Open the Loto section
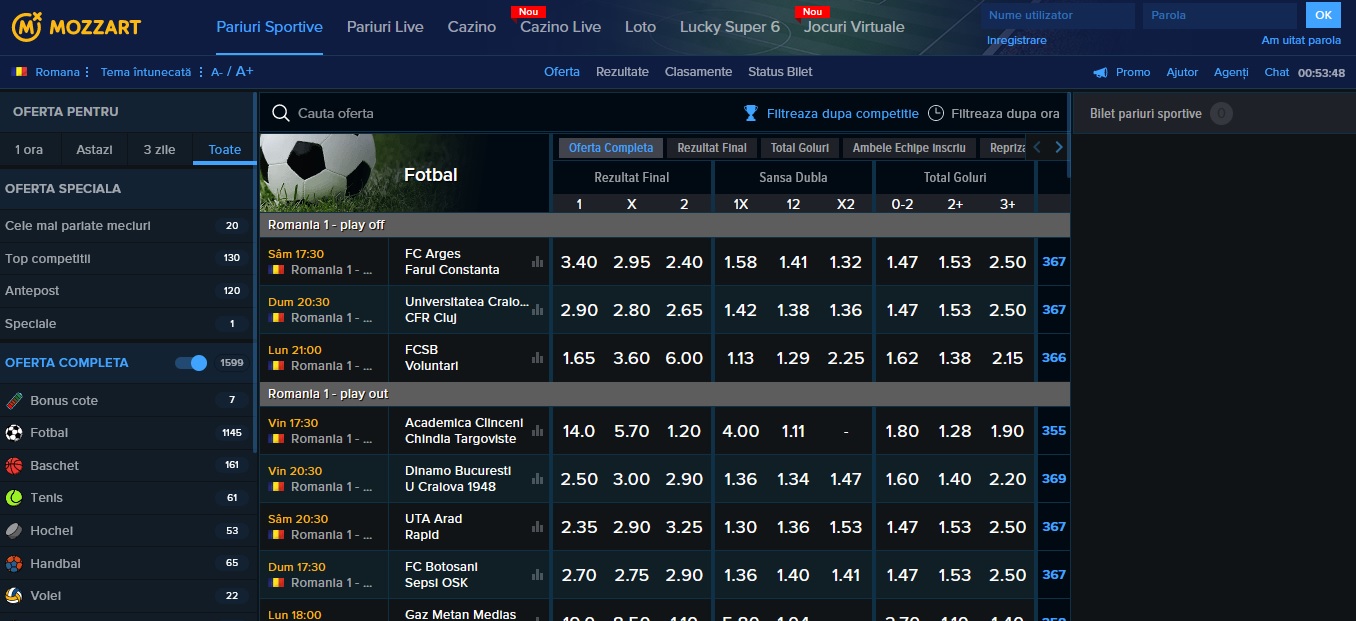This screenshot has width=1356, height=621. (640, 27)
